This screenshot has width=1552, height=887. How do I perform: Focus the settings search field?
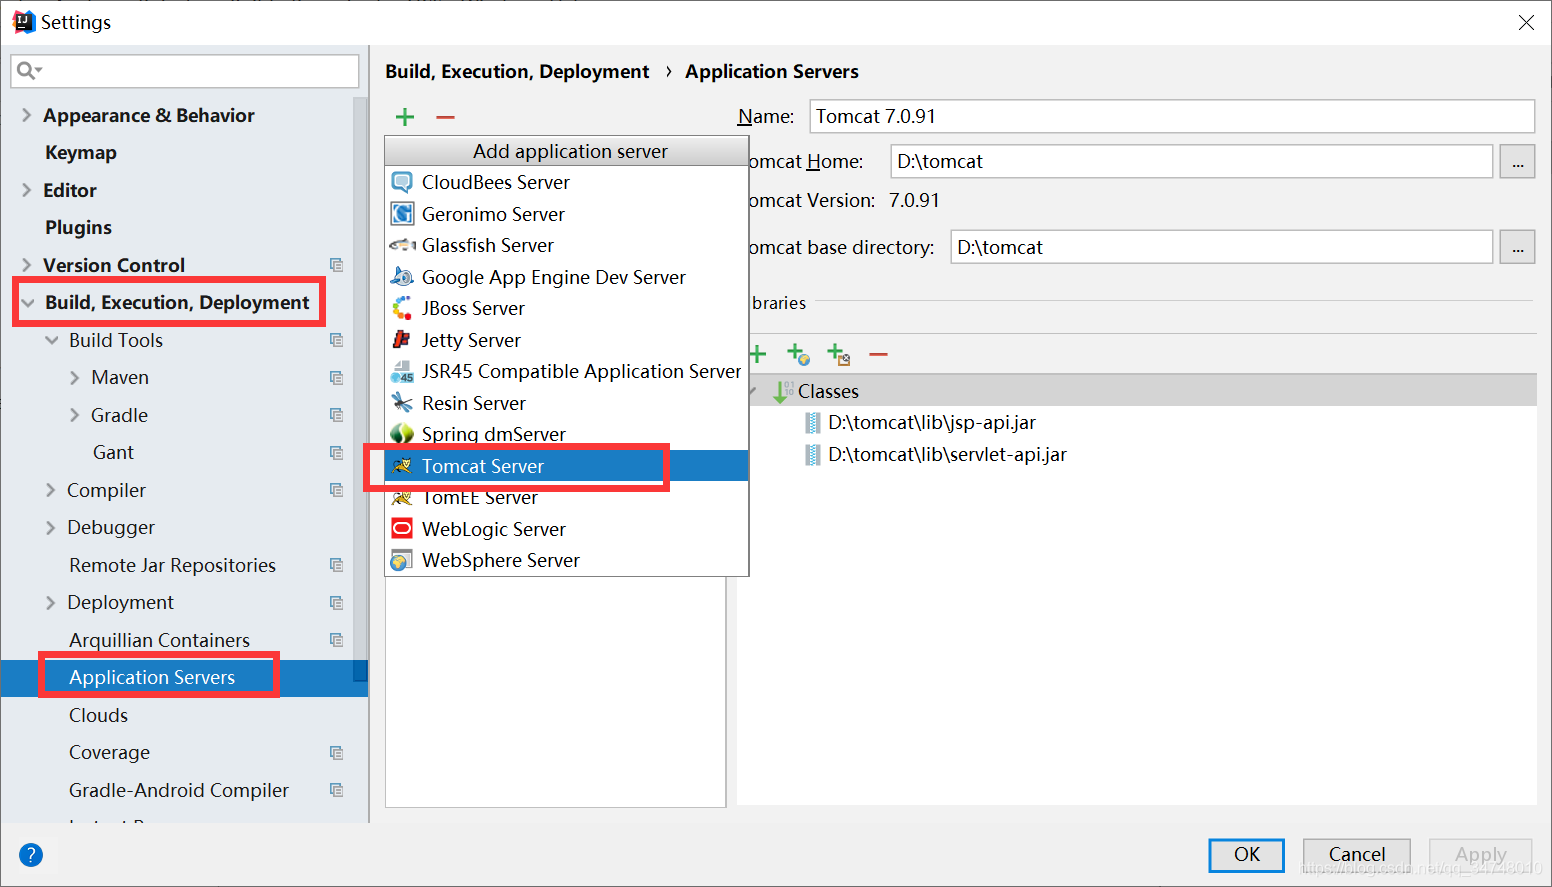click(x=185, y=71)
